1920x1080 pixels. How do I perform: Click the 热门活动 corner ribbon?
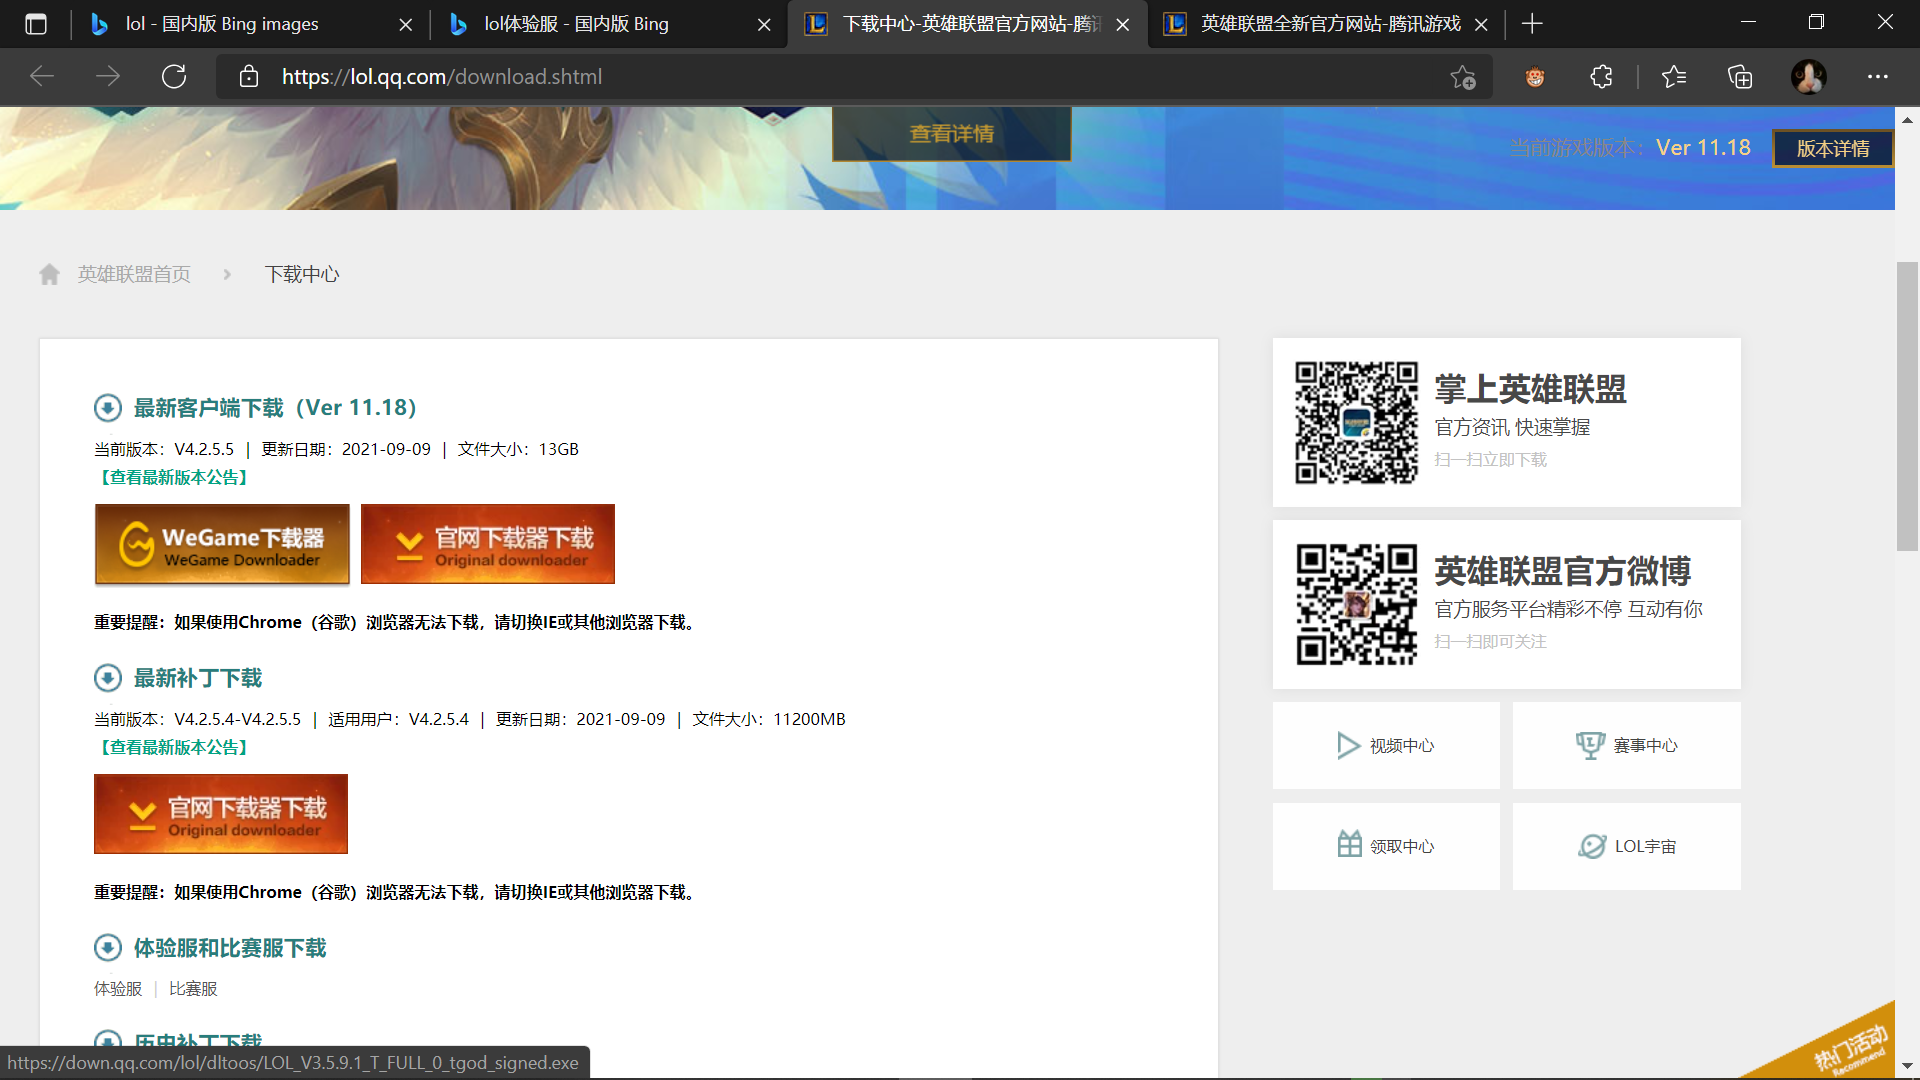(x=1845, y=1048)
